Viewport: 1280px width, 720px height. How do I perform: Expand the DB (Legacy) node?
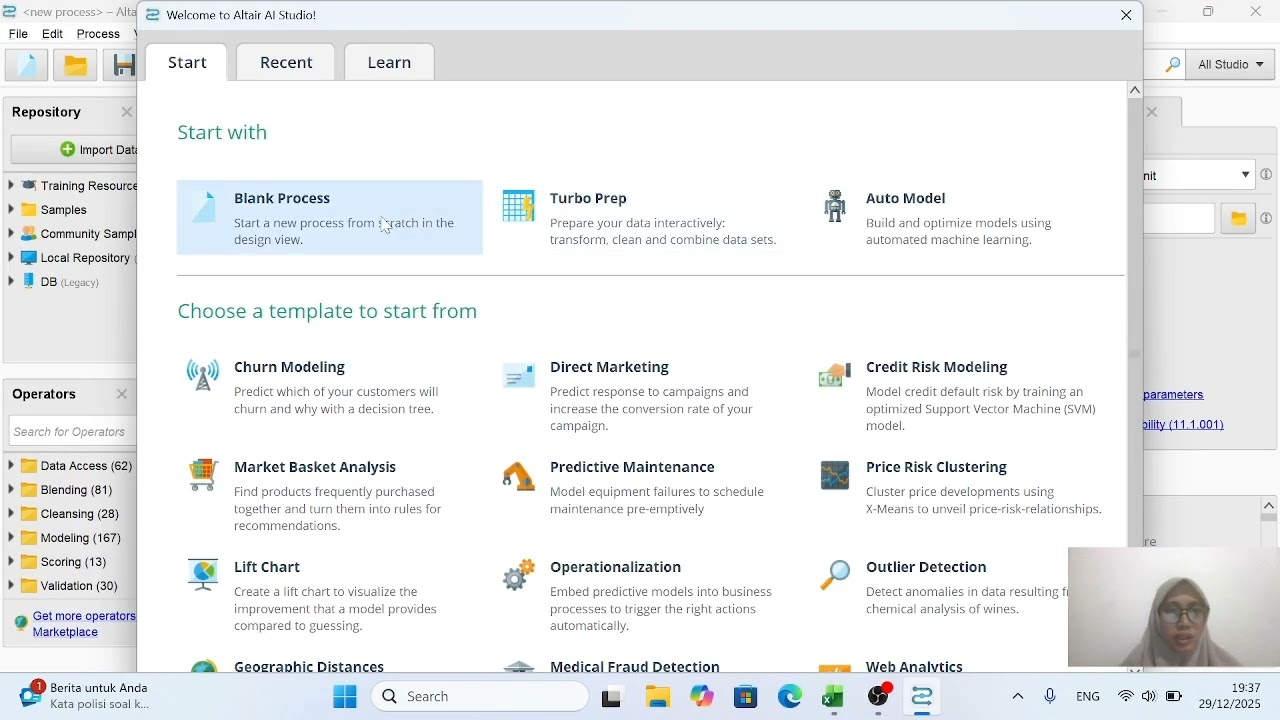coord(11,281)
